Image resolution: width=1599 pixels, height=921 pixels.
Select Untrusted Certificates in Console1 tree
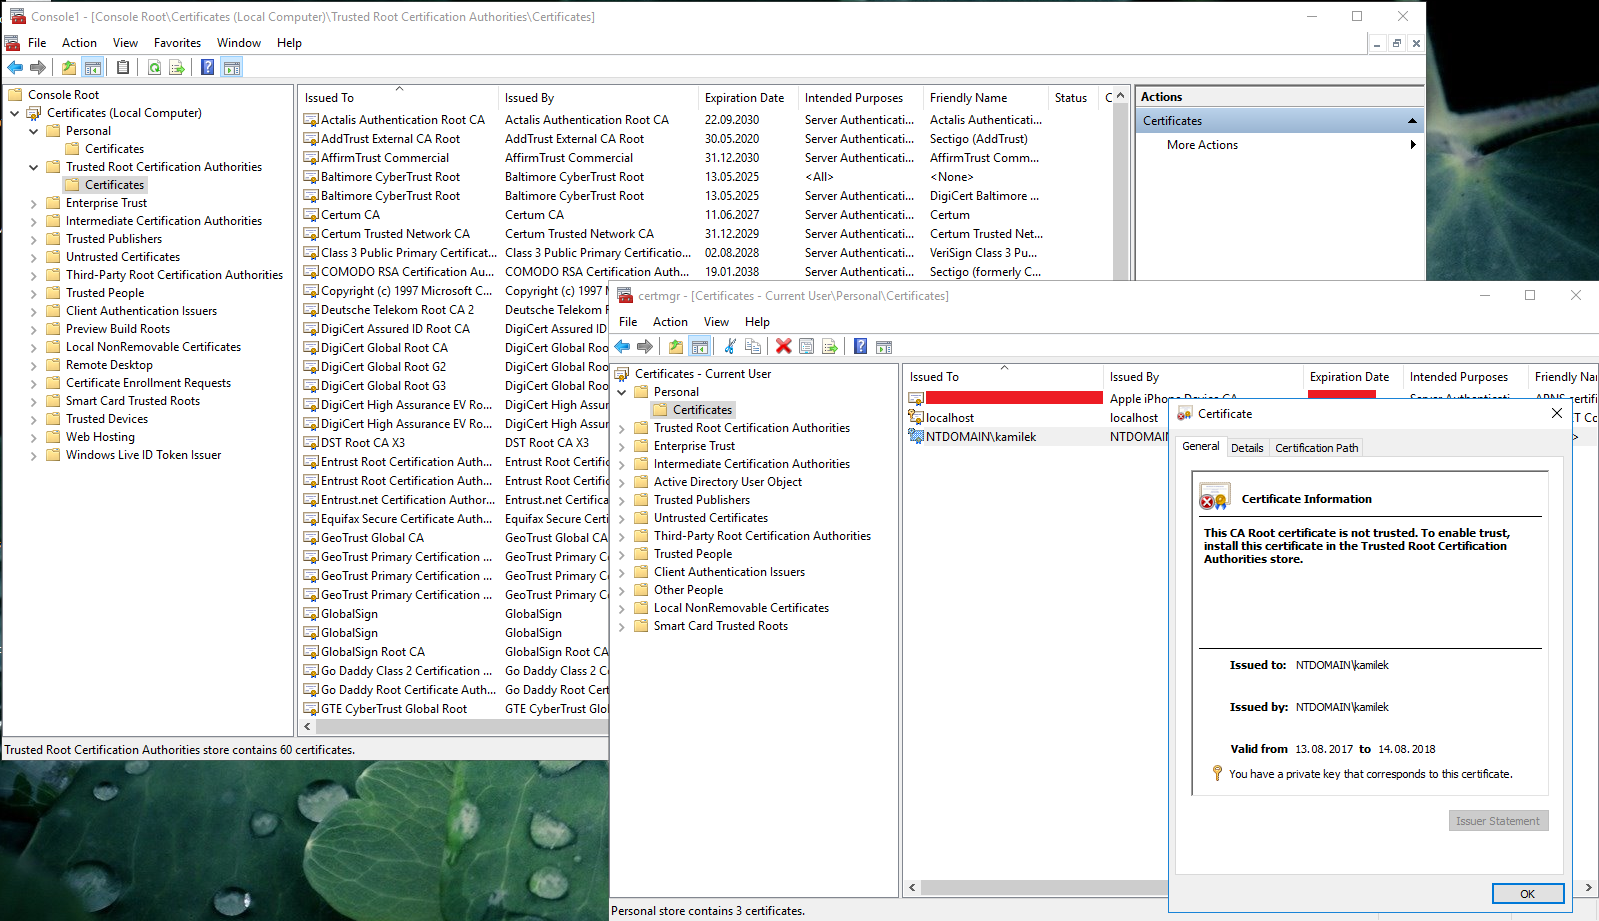[x=123, y=257]
